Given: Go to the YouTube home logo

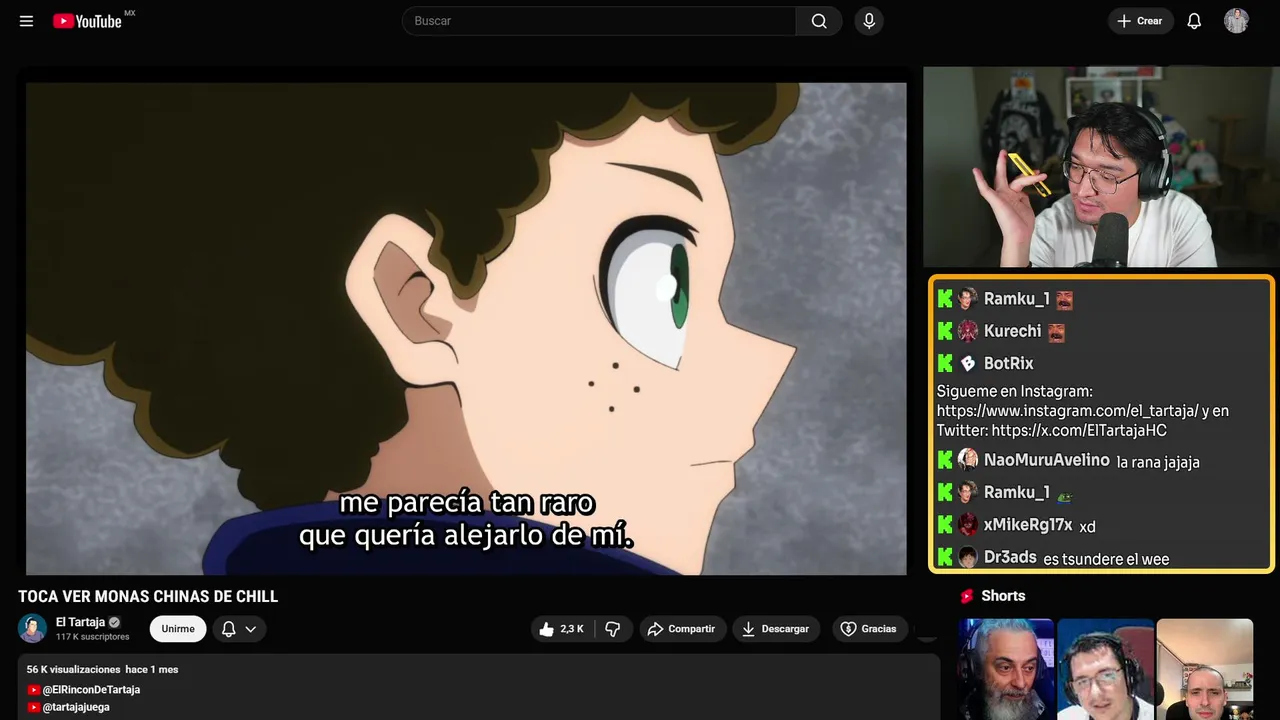Looking at the screenshot, I should [x=88, y=21].
